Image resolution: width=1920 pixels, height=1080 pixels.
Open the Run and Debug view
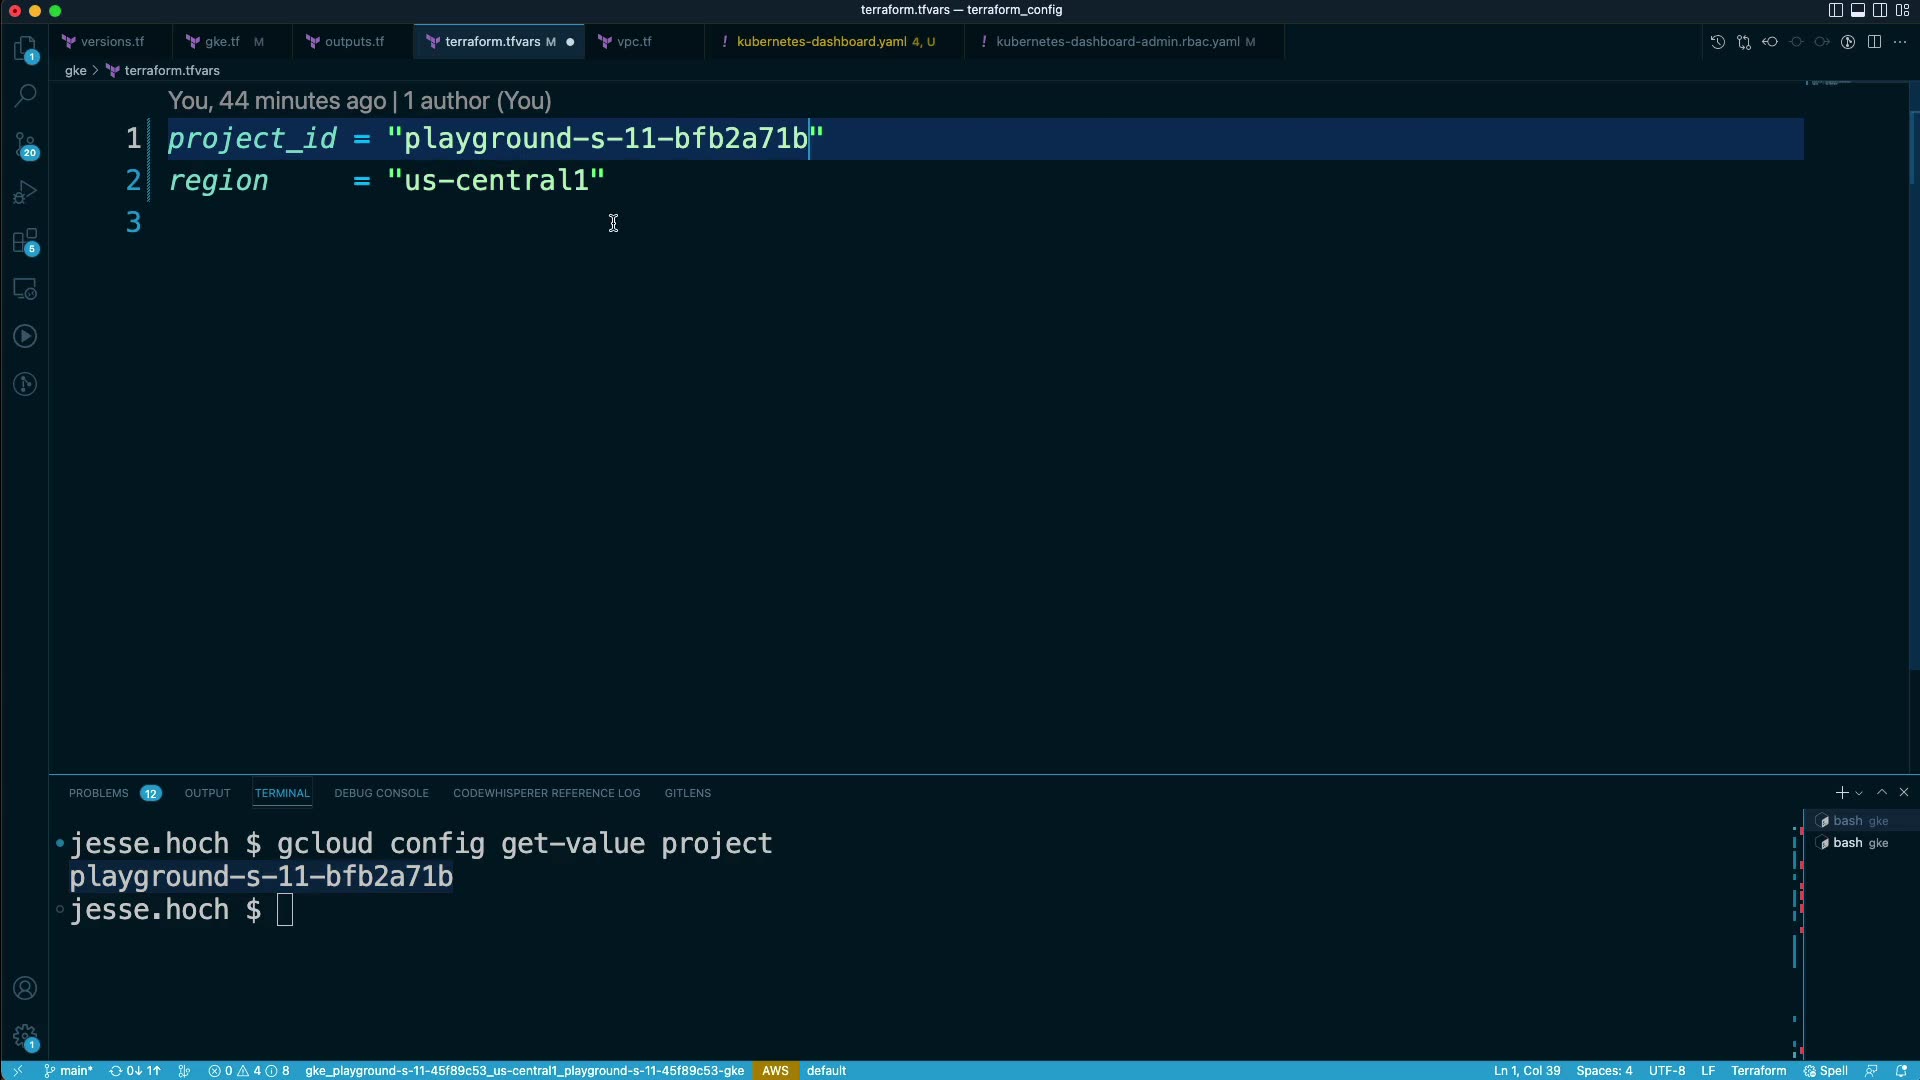(x=26, y=192)
